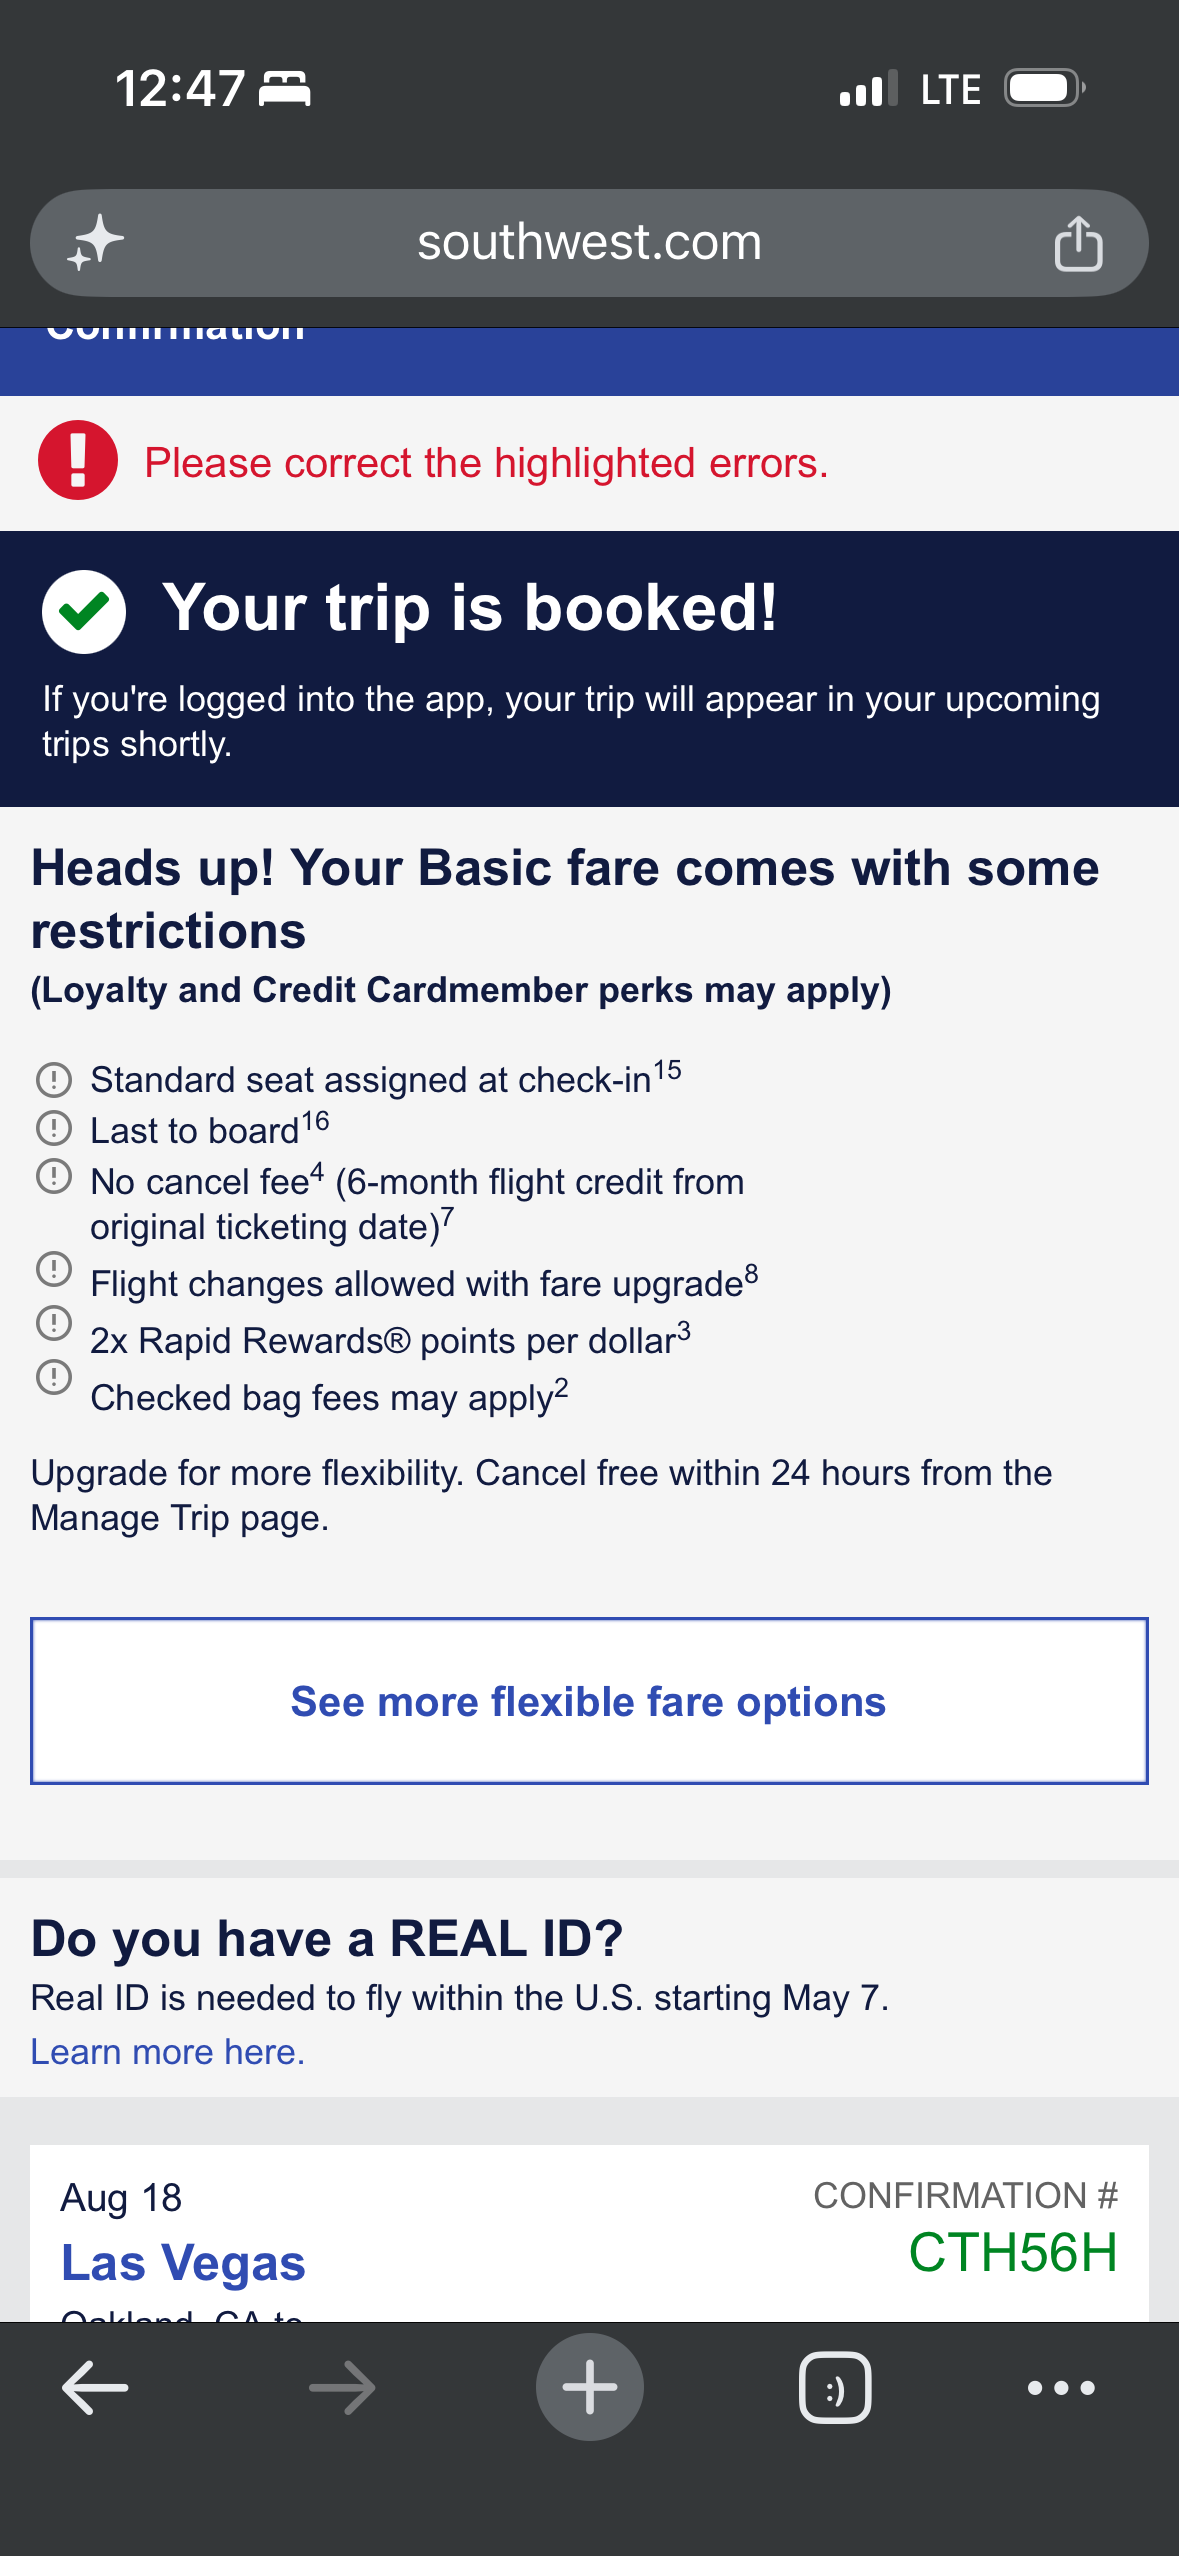This screenshot has height=2556, width=1179.
Task: Tap info icon beside Checked bag fees
Action: coord(54,1377)
